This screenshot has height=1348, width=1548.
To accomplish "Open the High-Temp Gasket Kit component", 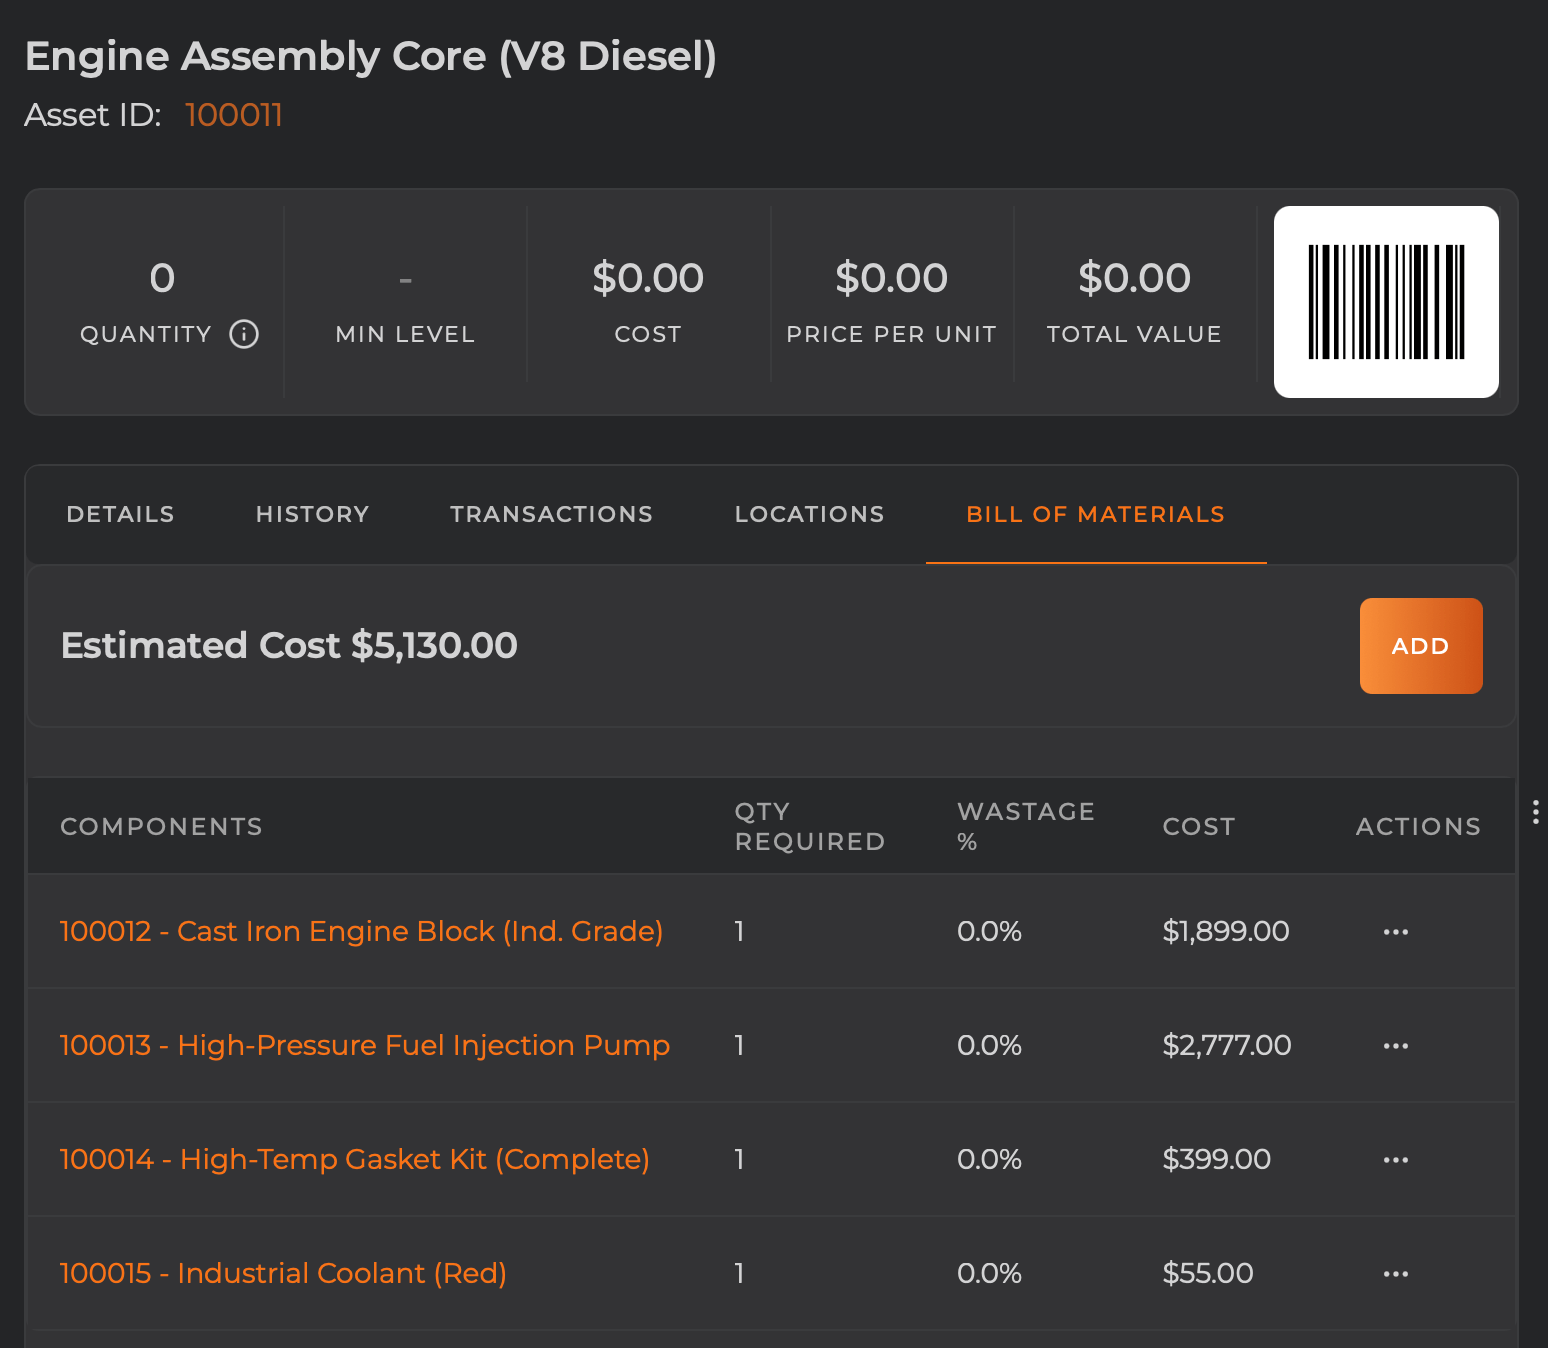I will click(x=354, y=1159).
